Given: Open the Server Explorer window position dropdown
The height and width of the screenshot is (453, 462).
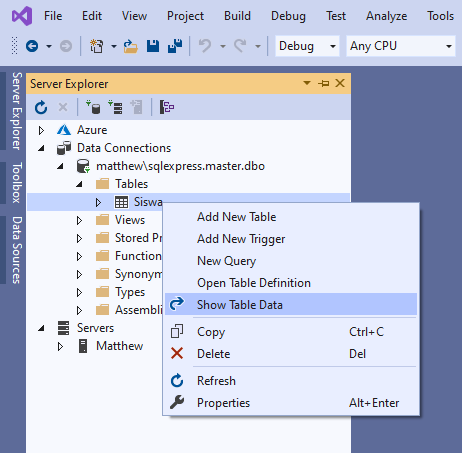Looking at the screenshot, I should pyautogui.click(x=307, y=83).
